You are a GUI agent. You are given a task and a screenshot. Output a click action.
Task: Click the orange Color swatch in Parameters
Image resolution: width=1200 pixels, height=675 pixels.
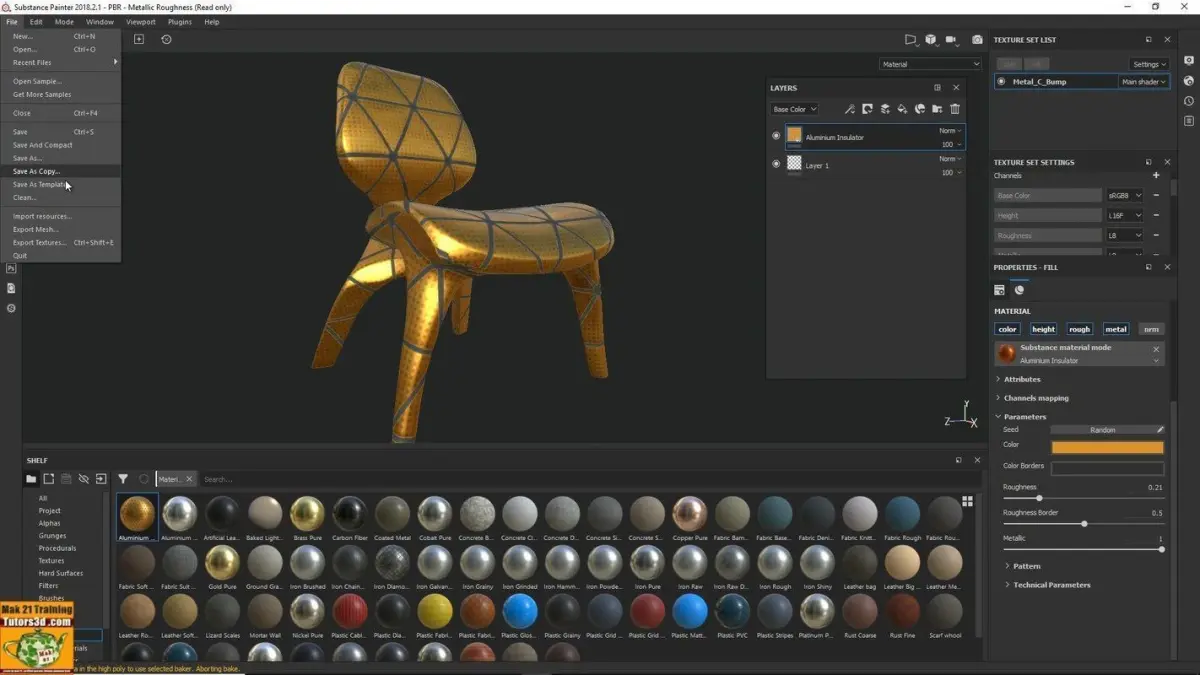(x=1107, y=448)
